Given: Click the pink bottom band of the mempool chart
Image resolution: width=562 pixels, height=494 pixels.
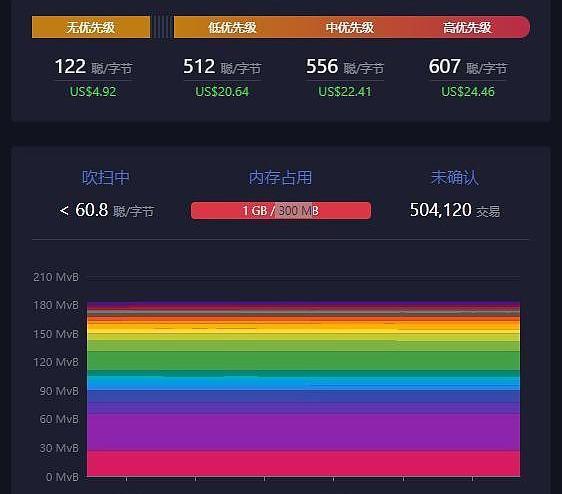Looking at the screenshot, I should click(x=304, y=463).
